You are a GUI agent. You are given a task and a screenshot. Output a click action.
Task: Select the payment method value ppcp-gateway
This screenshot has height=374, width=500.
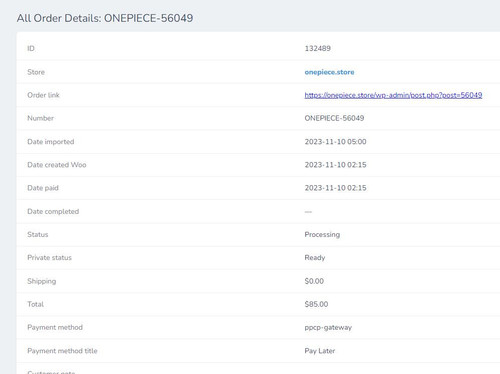pos(328,328)
